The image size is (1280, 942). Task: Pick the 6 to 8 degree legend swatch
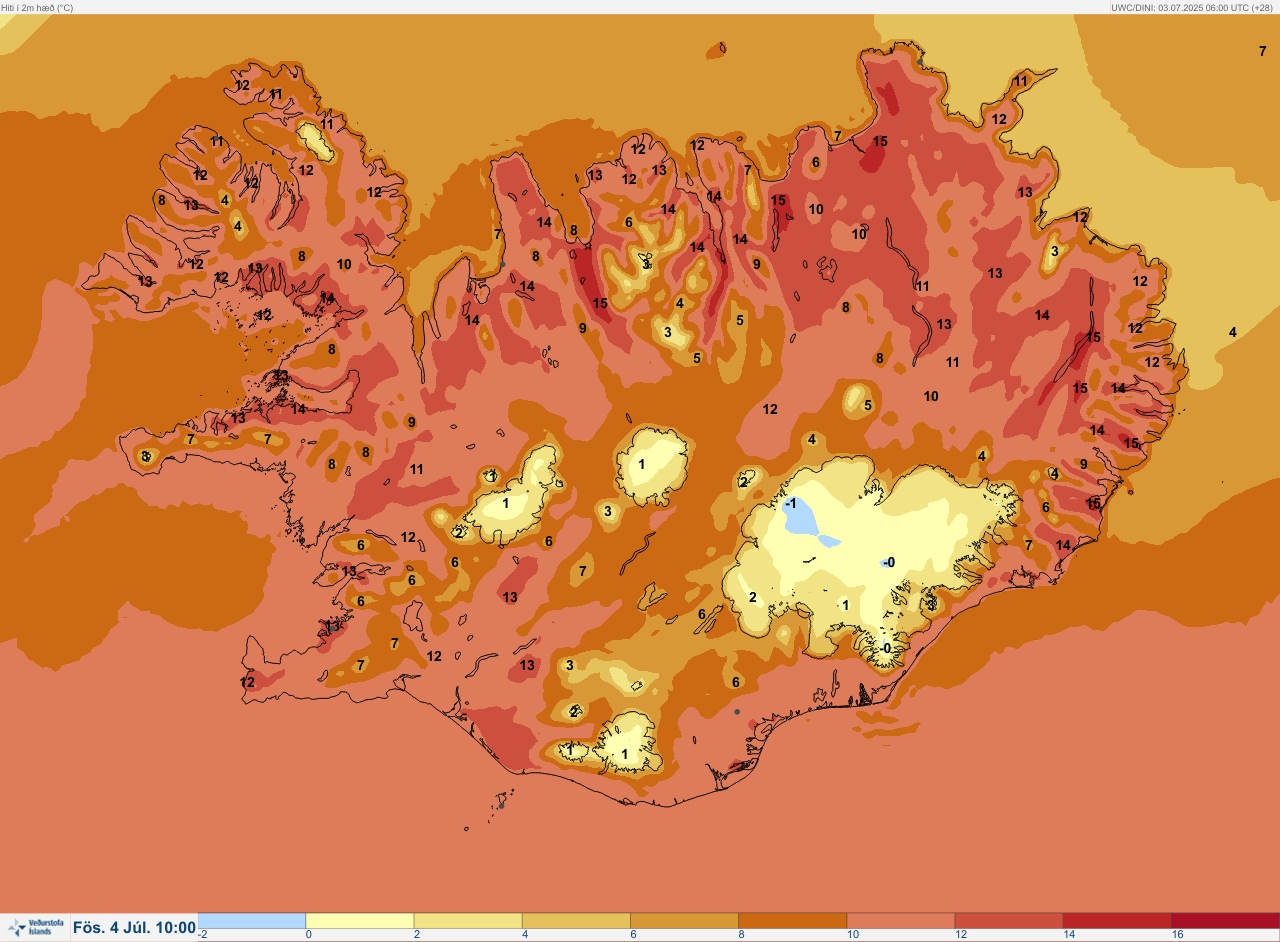[684, 921]
